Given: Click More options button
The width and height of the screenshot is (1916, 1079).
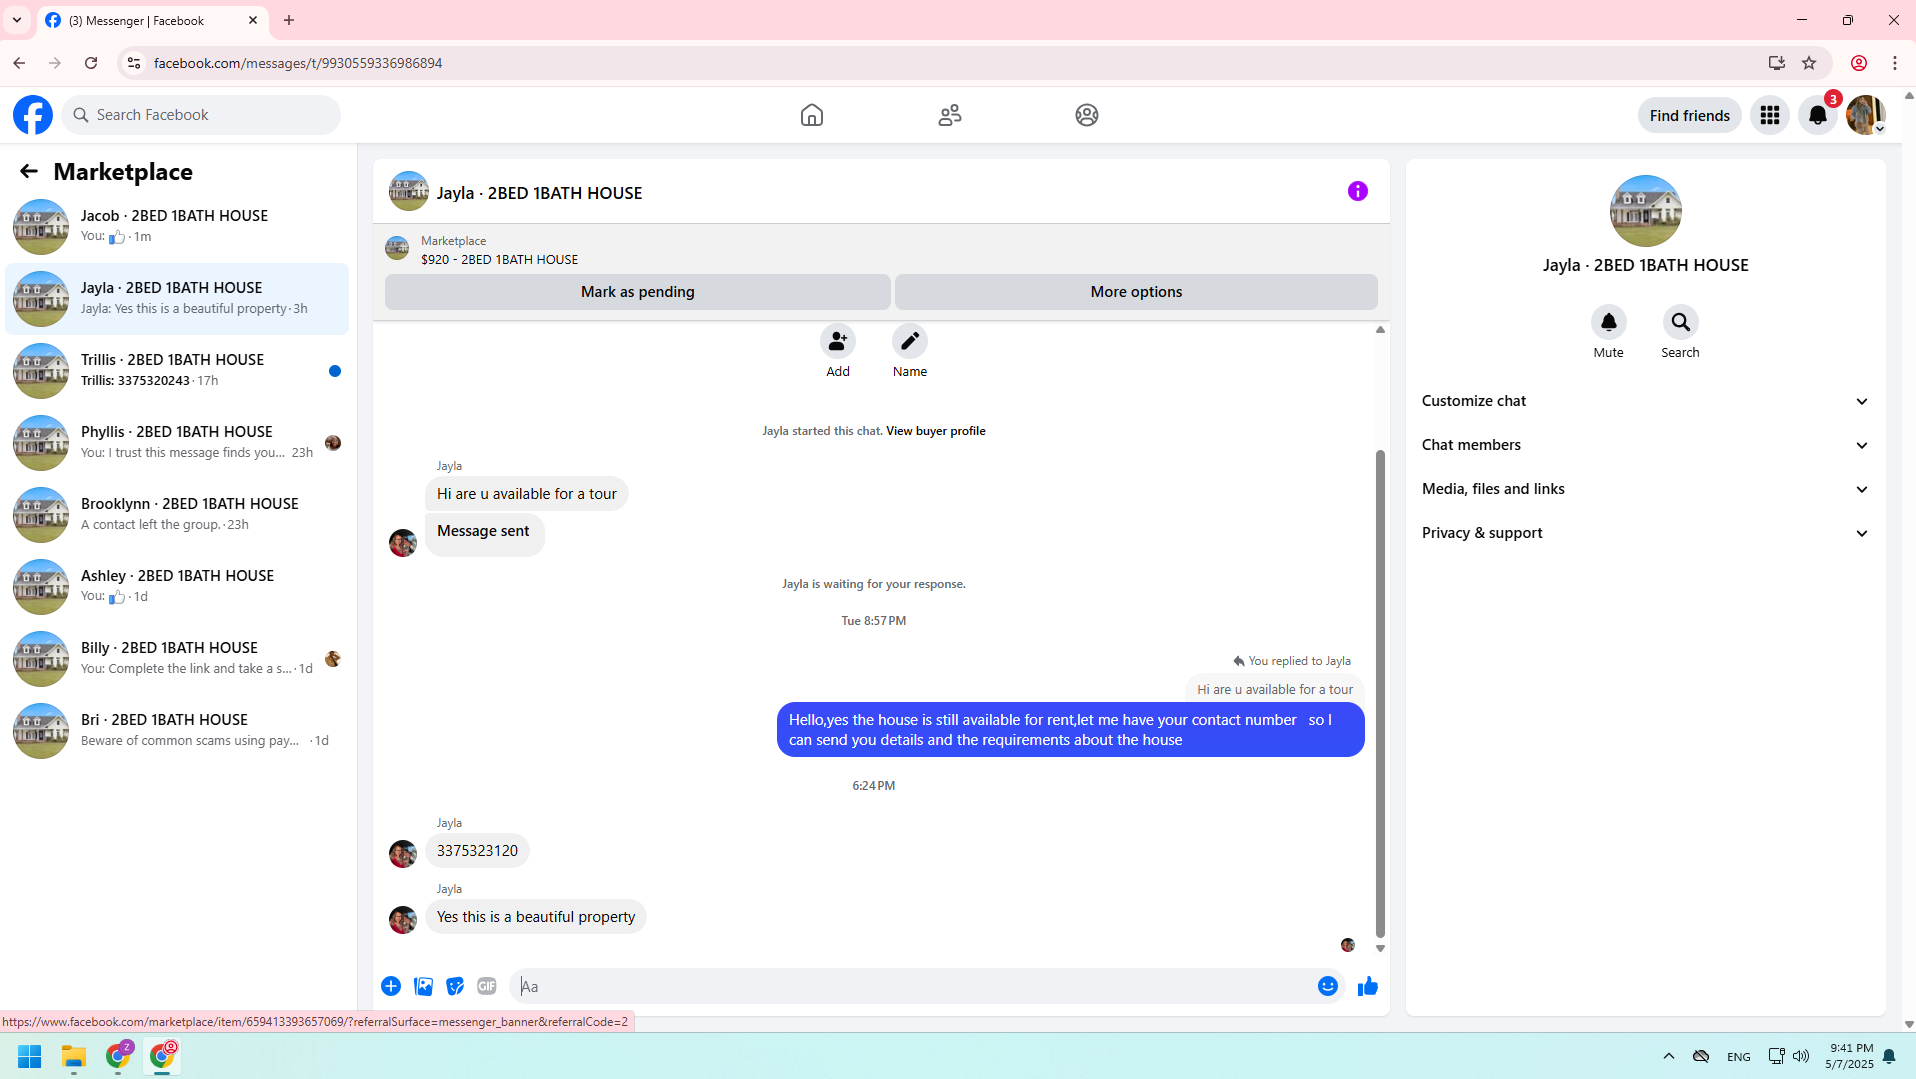Looking at the screenshot, I should (1136, 292).
